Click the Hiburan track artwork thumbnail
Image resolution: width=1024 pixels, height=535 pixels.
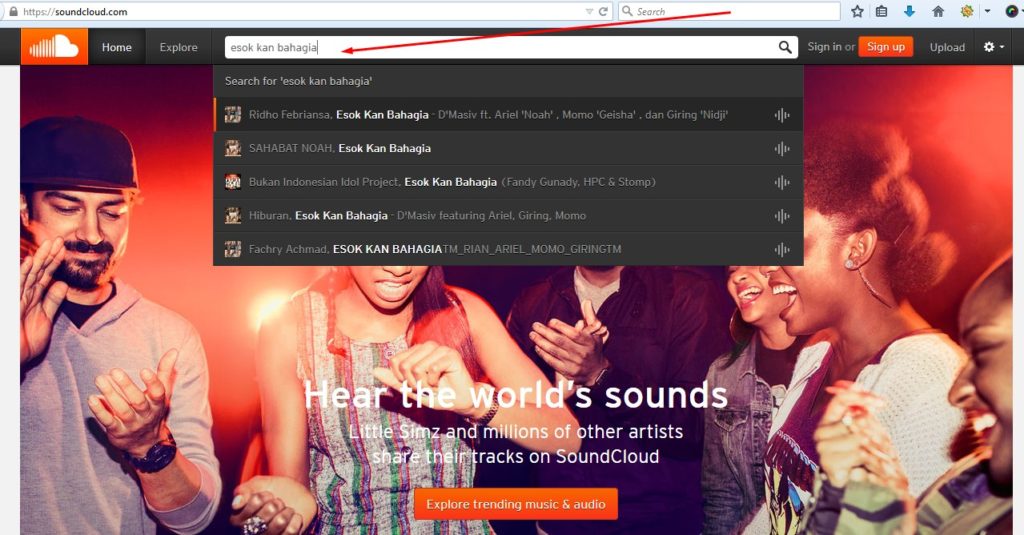(232, 216)
